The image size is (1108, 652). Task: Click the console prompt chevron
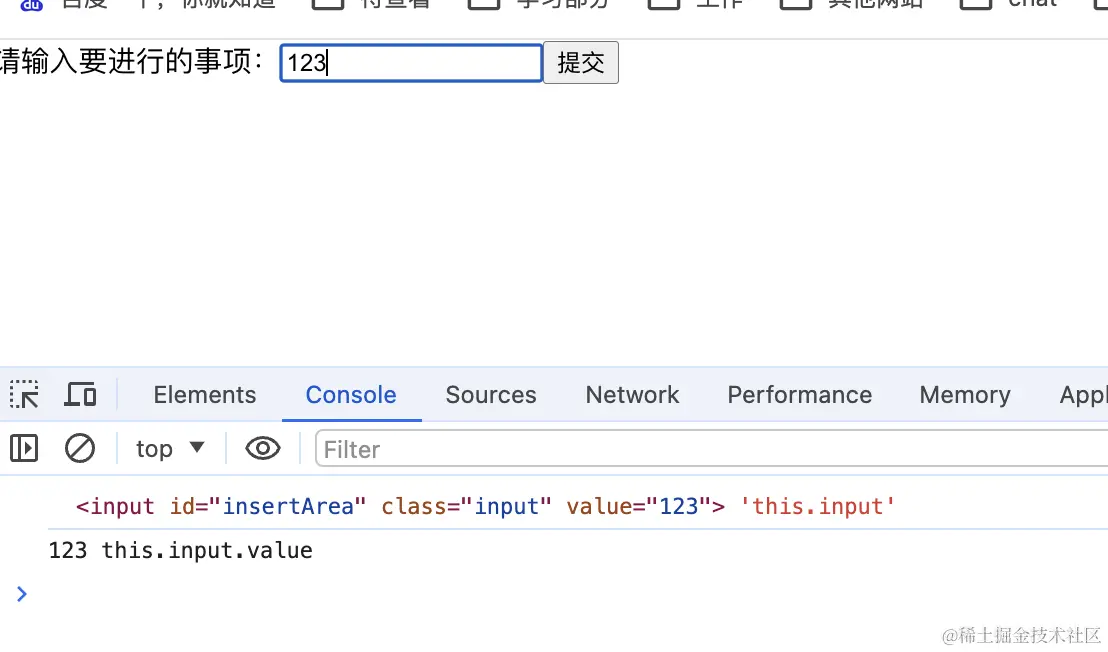coord(22,594)
